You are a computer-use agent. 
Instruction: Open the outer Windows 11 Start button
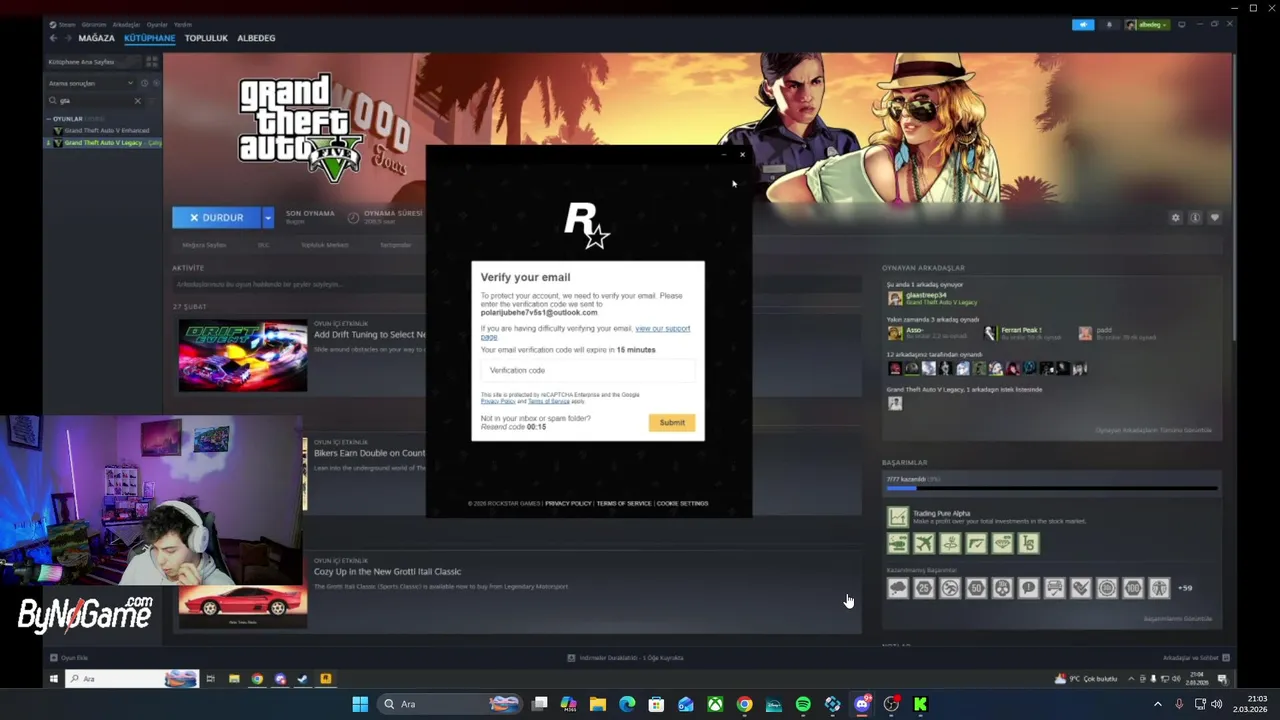pos(360,704)
